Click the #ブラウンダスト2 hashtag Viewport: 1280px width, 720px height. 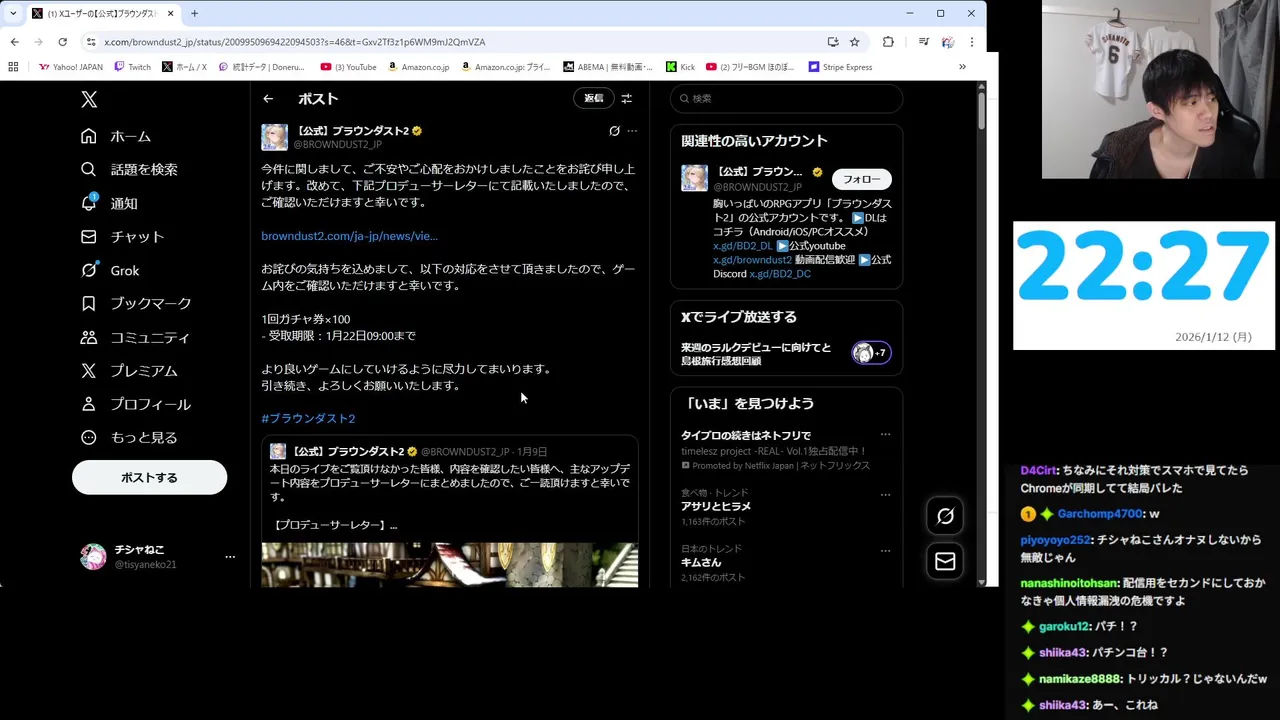click(x=308, y=418)
